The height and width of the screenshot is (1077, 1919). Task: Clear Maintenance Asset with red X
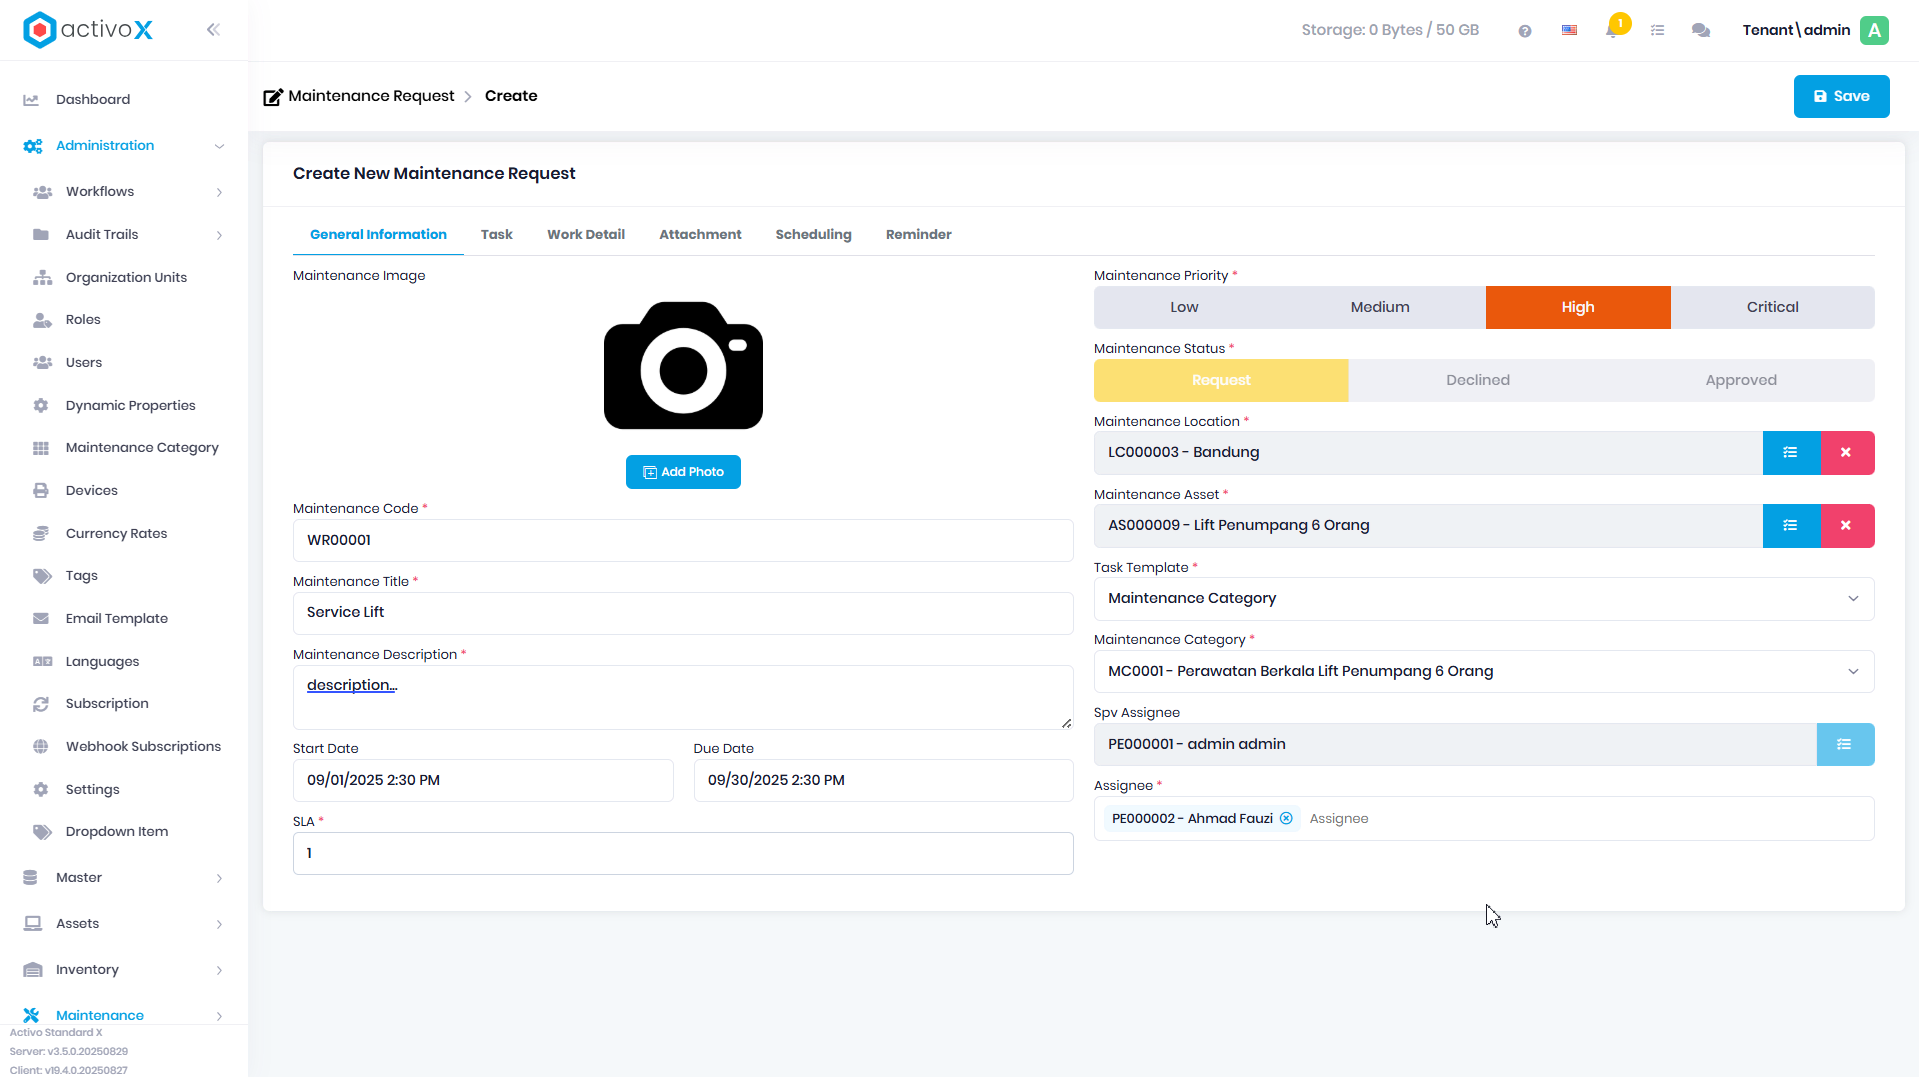[x=1847, y=526]
